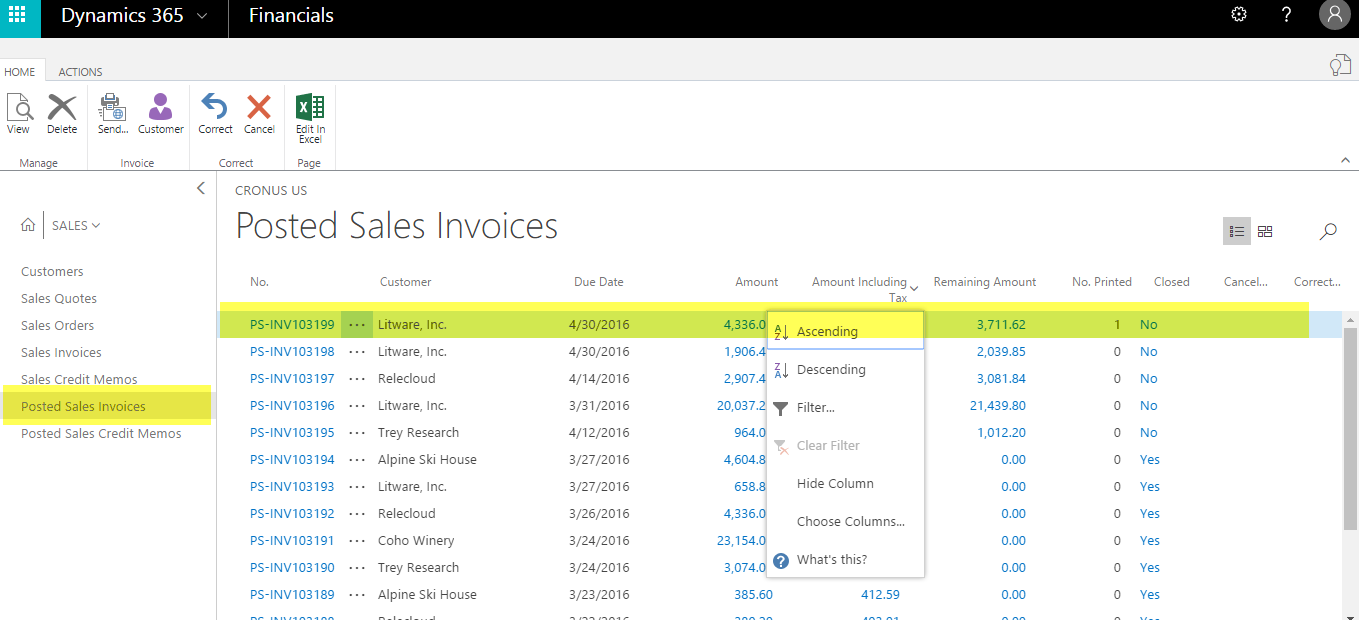Switch to tile view layout
The image size is (1359, 620).
point(1265,231)
